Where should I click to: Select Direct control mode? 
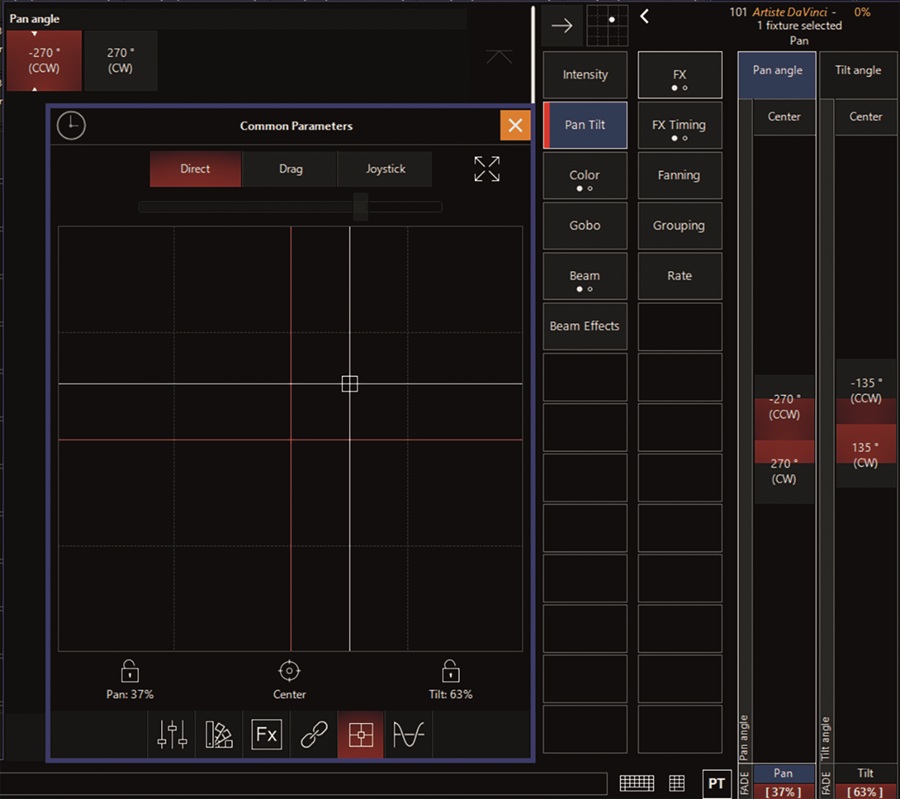point(195,169)
